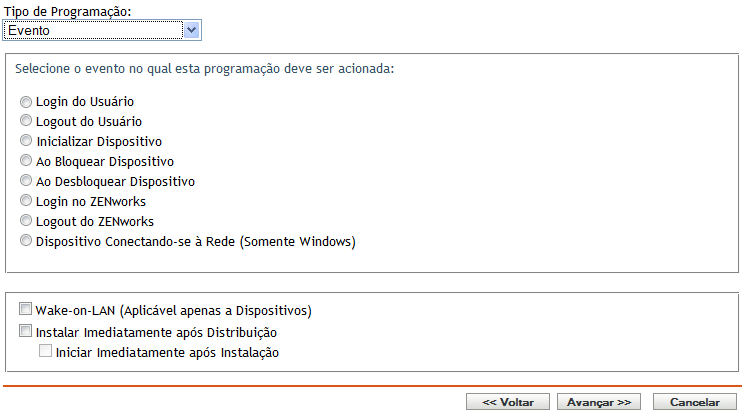Screen dimensions: 746x419
Task: Choose the Logout do Usuário option
Action: [x=26, y=122]
